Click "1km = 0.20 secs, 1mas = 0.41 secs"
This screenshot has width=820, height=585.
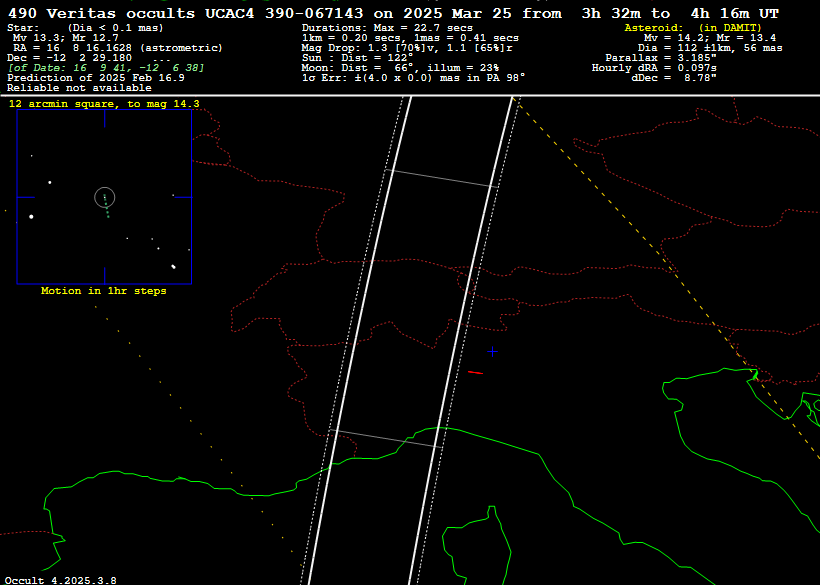pyautogui.click(x=410, y=38)
